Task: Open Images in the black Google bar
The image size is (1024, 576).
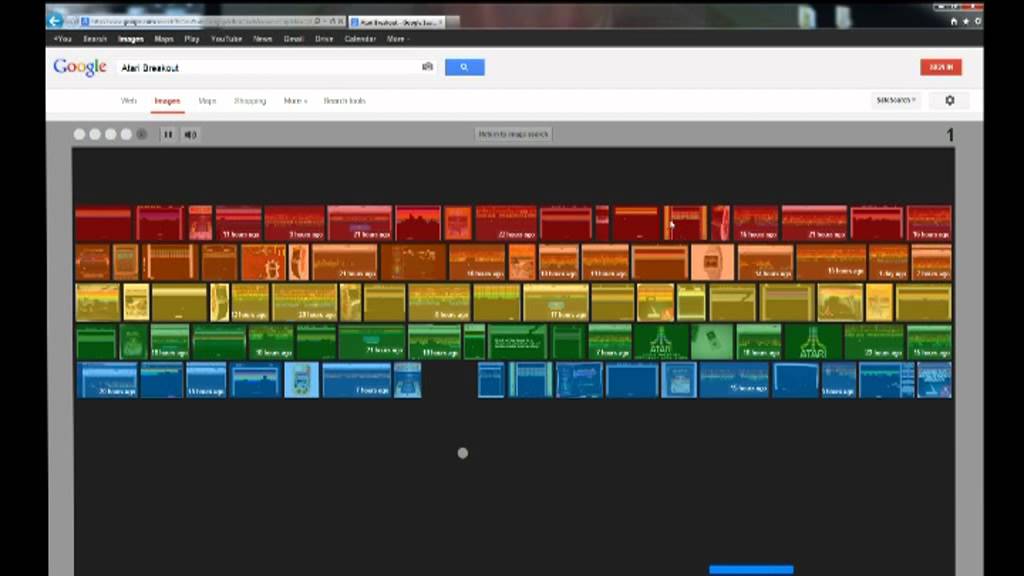Action: (131, 39)
